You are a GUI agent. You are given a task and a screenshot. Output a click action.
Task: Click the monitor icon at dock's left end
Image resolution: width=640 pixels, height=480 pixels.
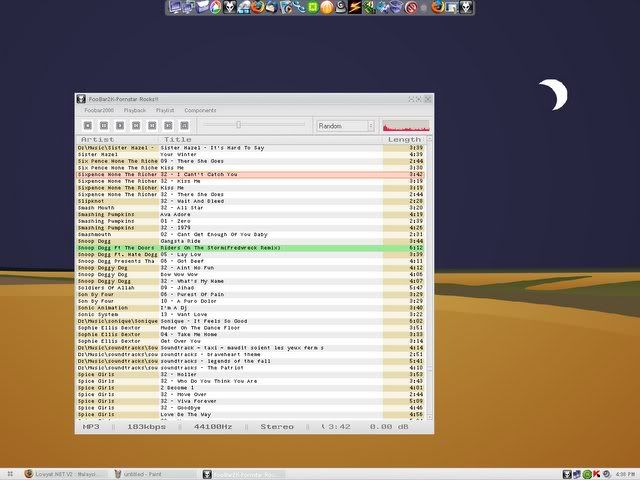pyautogui.click(x=175, y=8)
